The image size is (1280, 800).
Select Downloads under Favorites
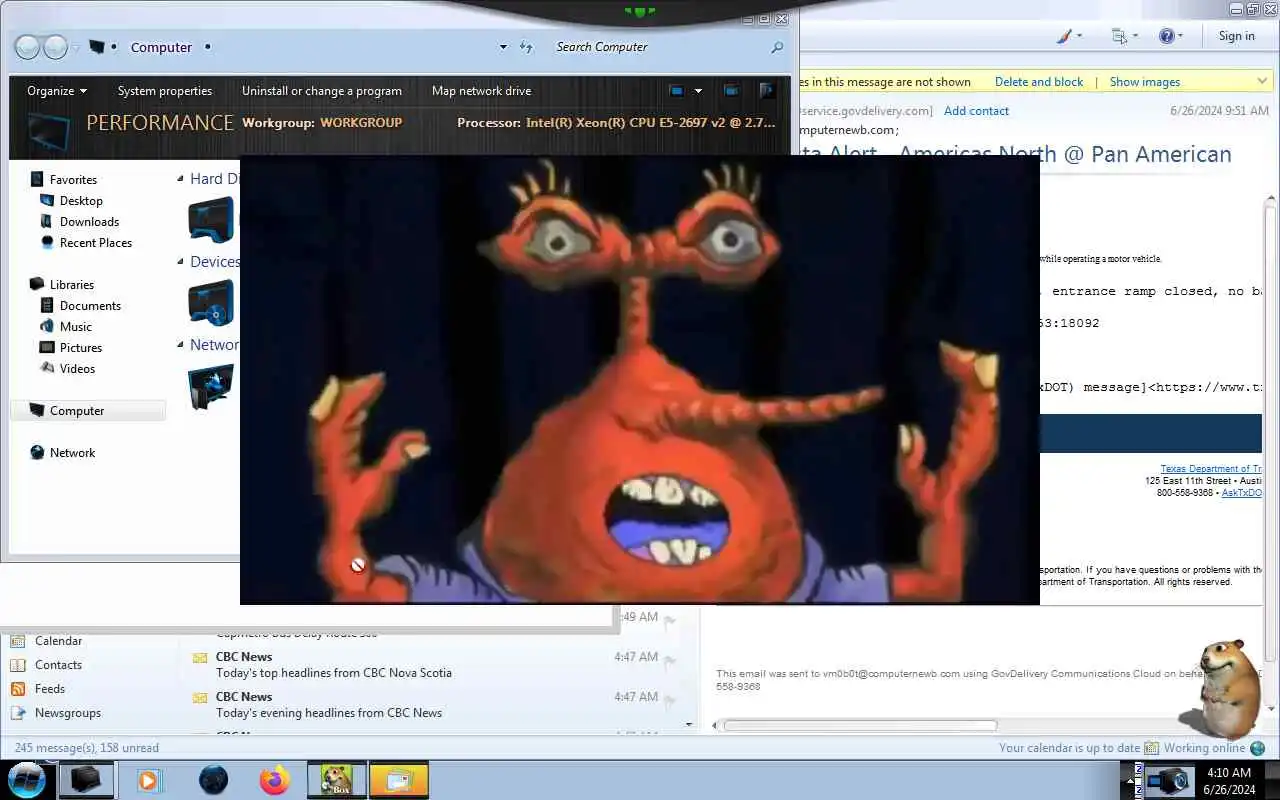tap(89, 222)
